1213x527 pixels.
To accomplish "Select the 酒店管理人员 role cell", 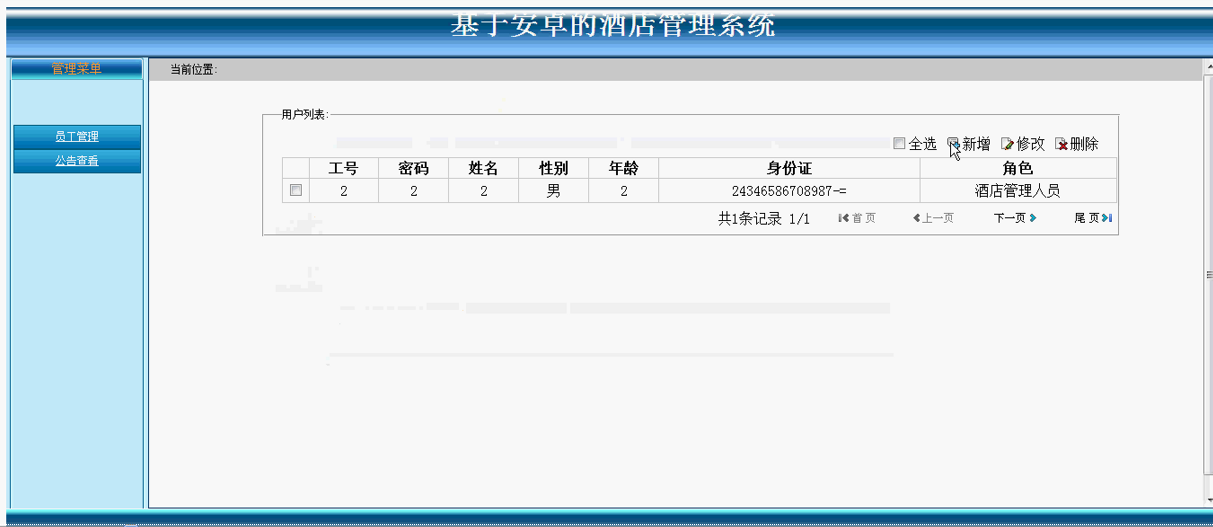I will click(1017, 191).
